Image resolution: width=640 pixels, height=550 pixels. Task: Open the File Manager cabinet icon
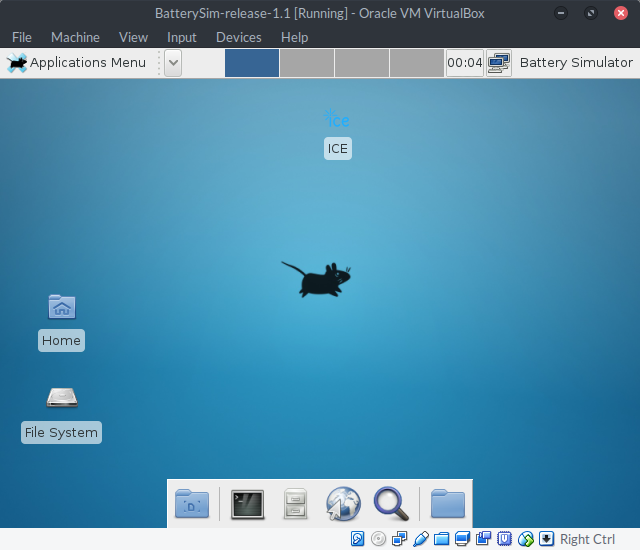295,504
